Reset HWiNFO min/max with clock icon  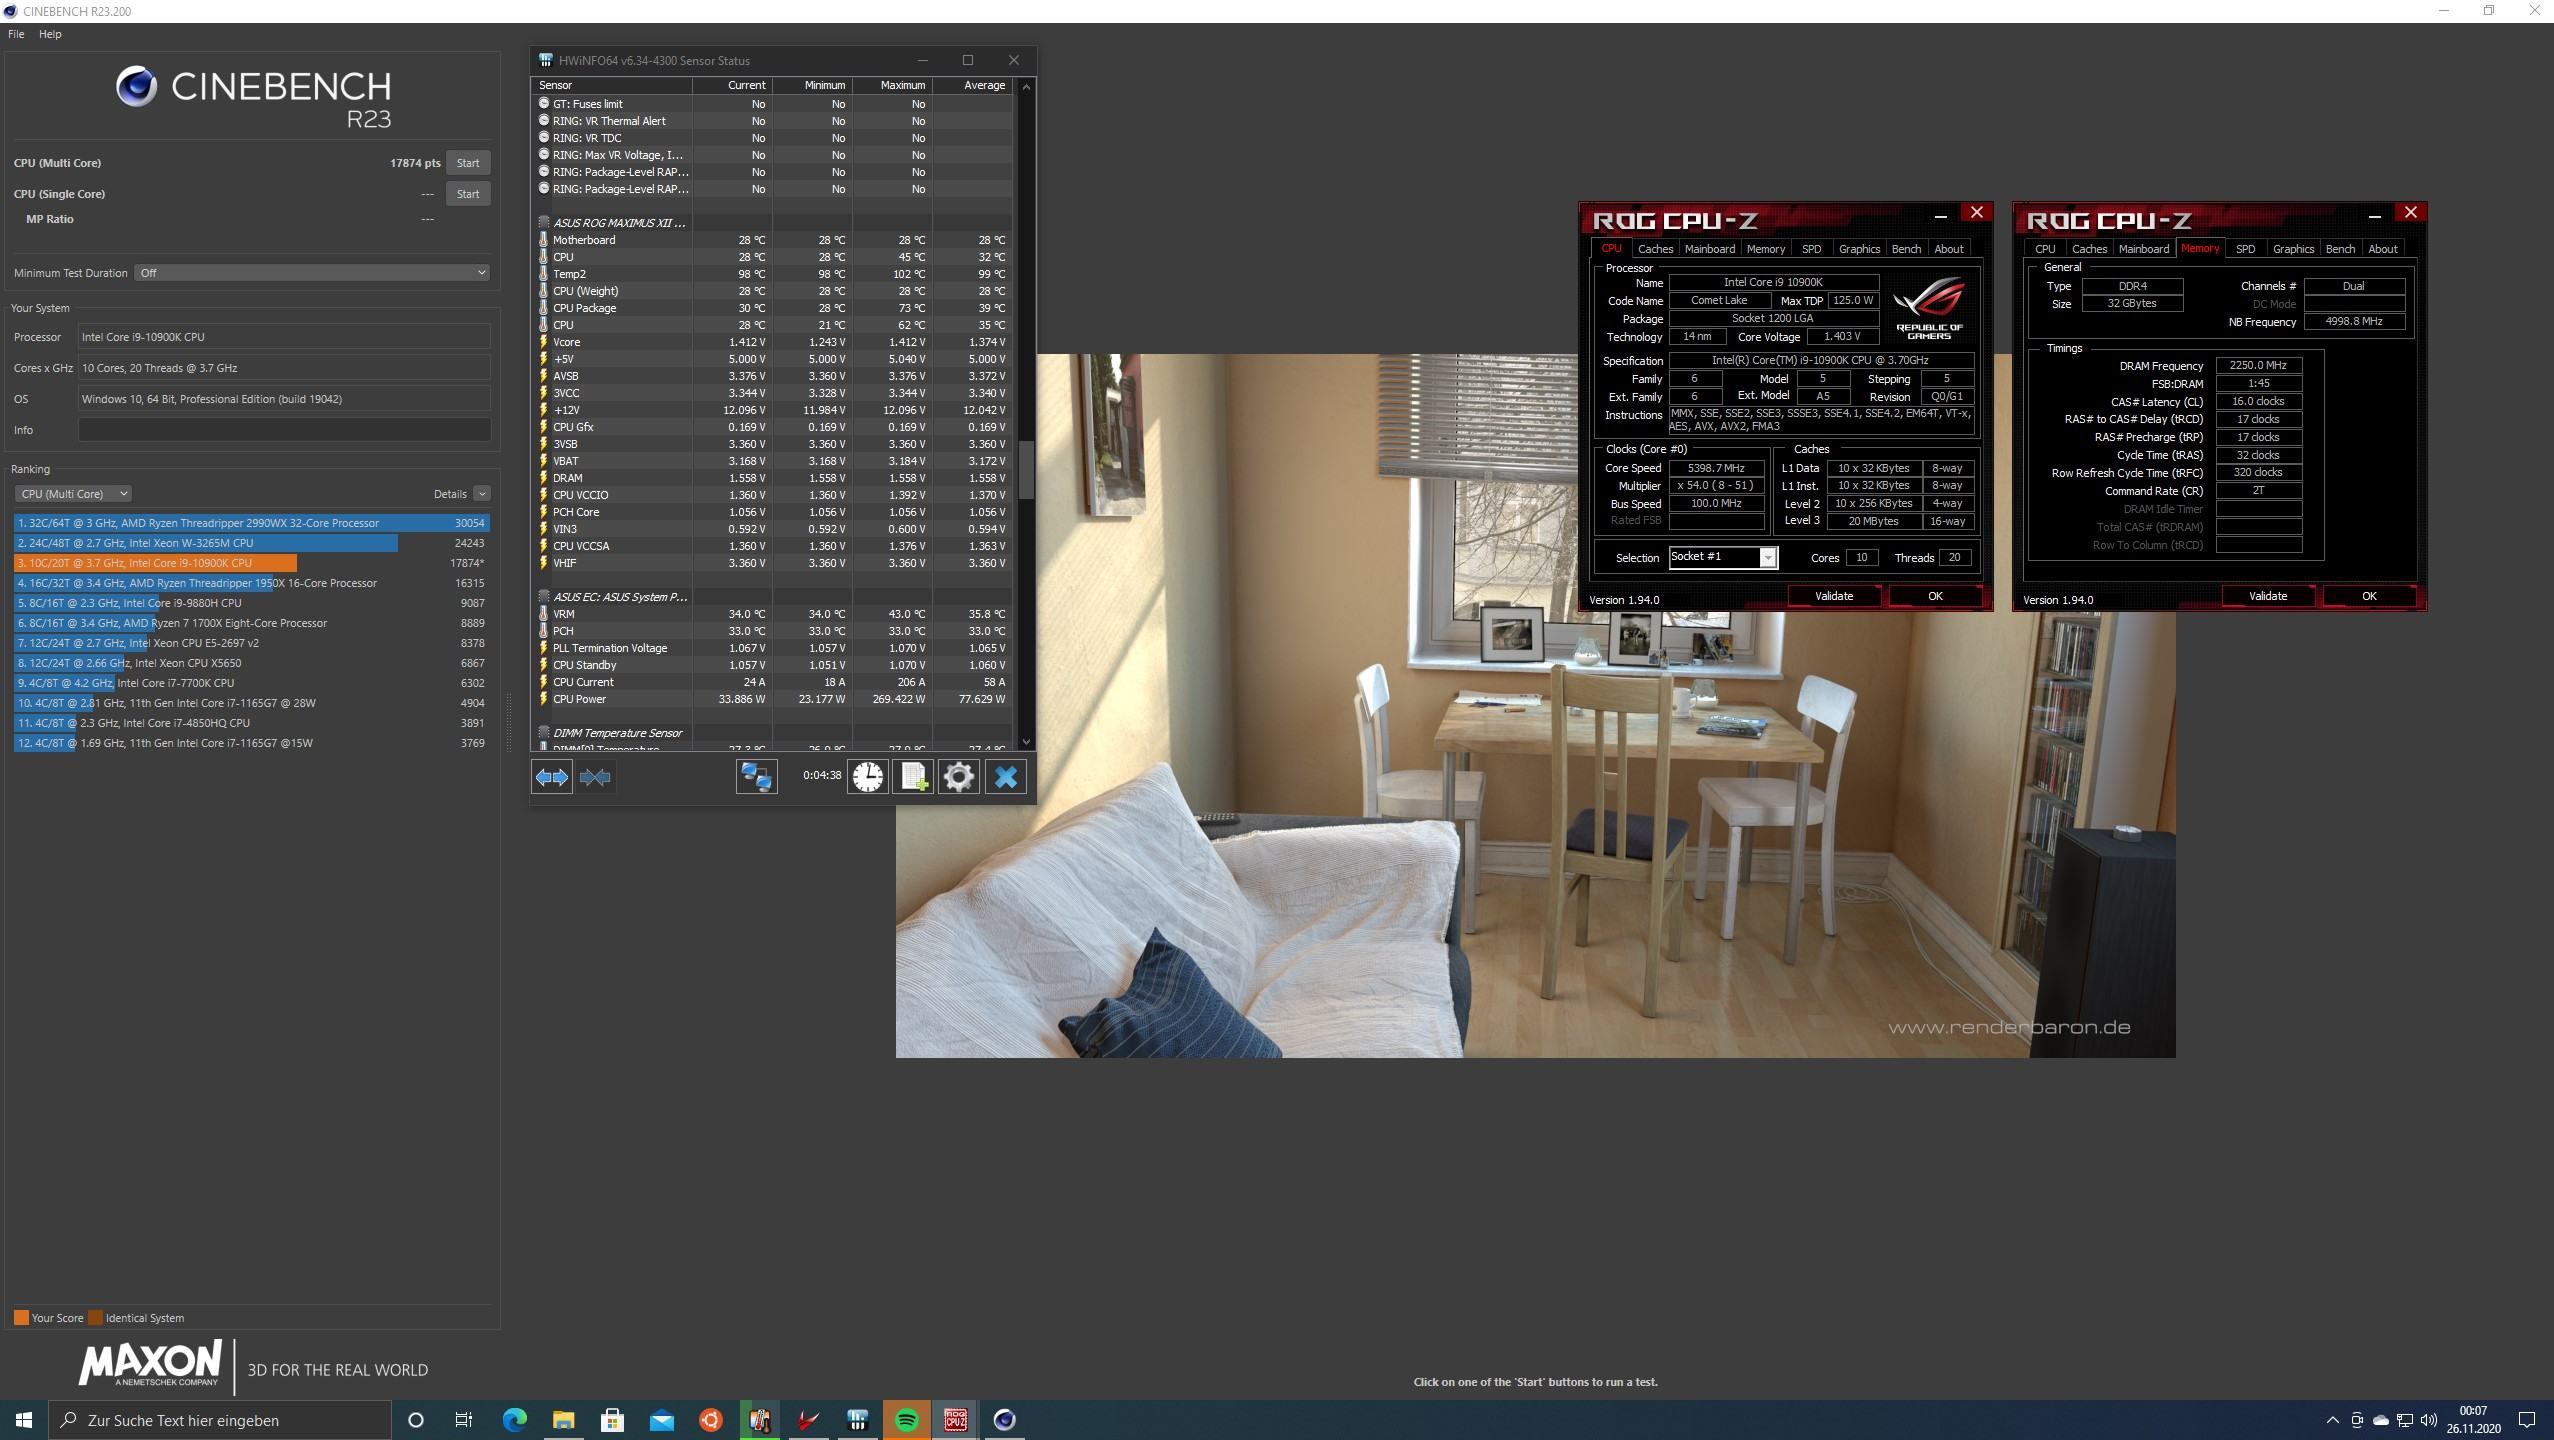868,777
